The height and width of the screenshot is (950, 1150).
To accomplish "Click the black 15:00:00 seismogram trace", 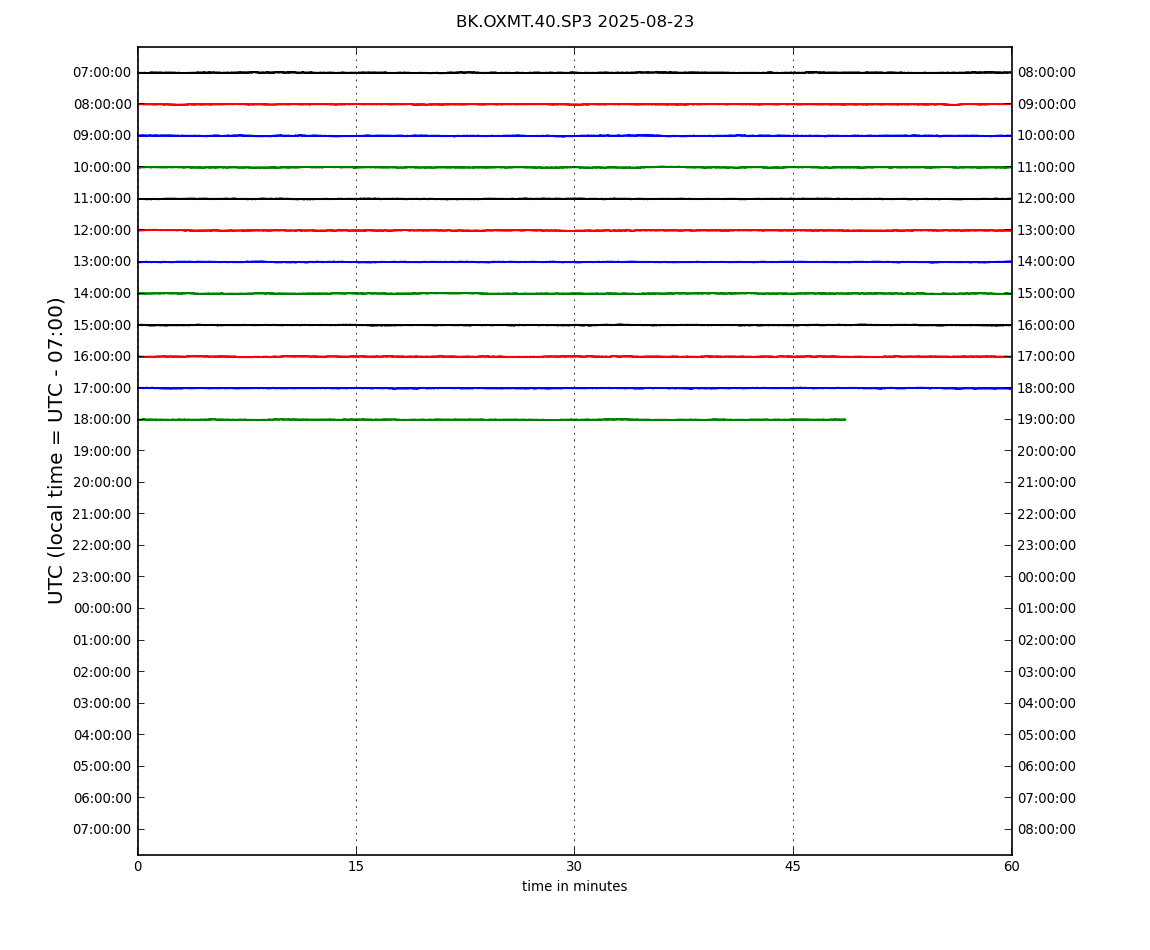I will pos(574,325).
